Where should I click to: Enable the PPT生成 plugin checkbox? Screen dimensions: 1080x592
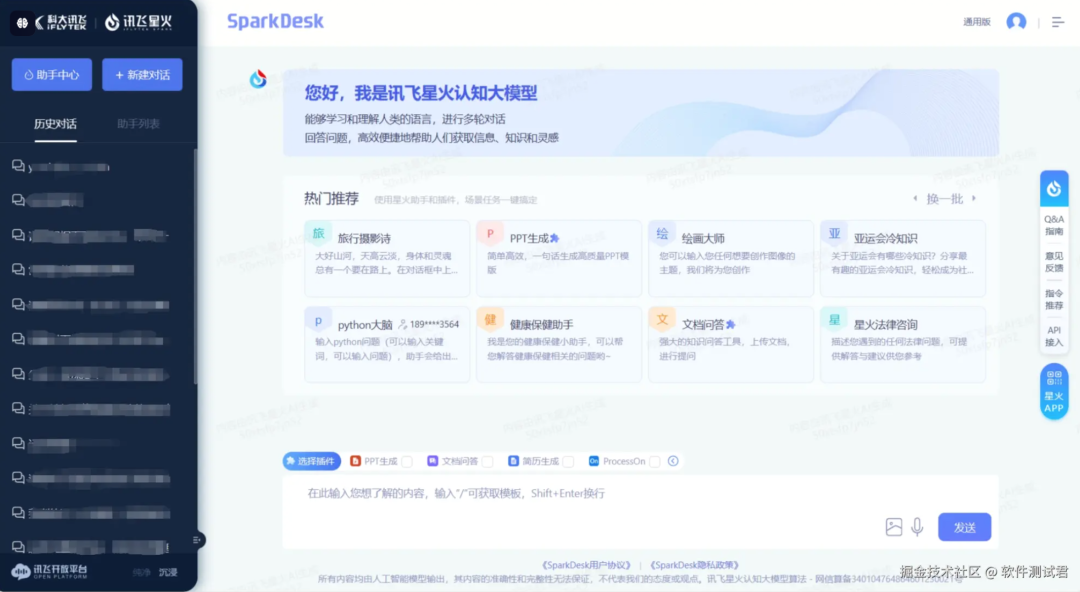coord(407,461)
